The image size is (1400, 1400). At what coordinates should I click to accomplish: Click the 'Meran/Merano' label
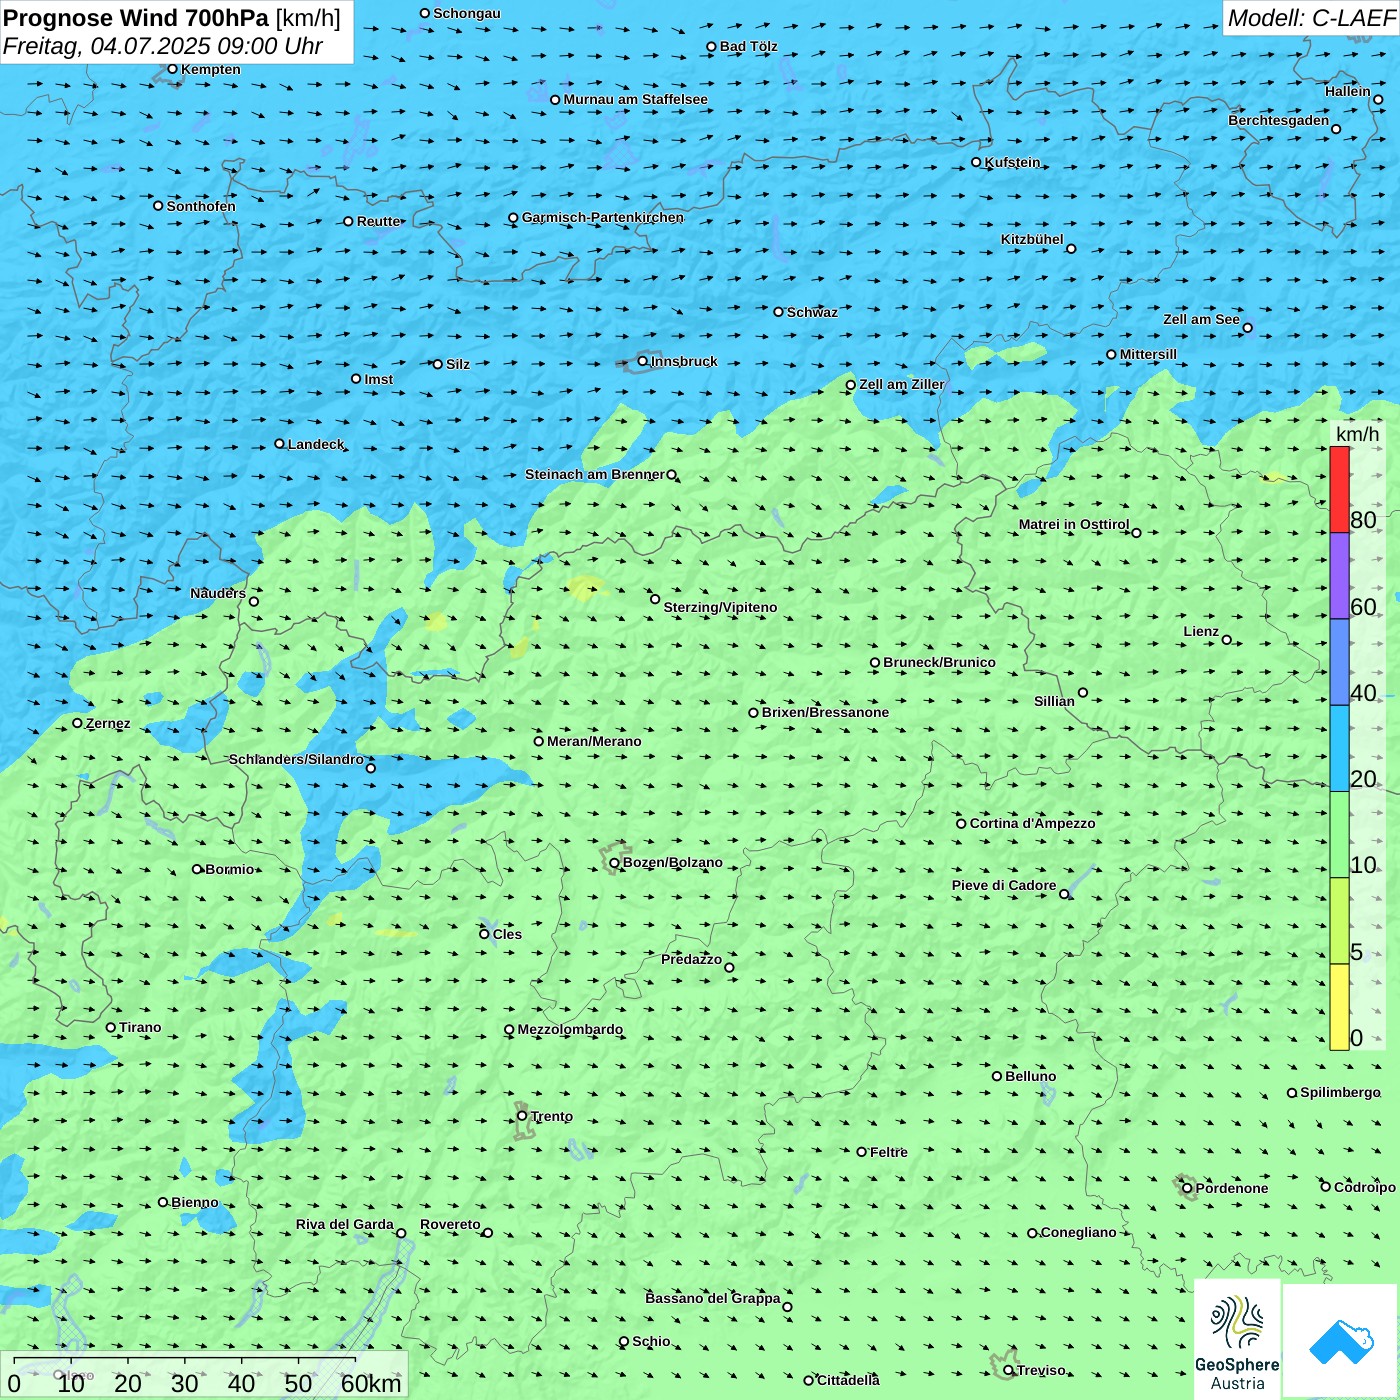pyautogui.click(x=594, y=741)
